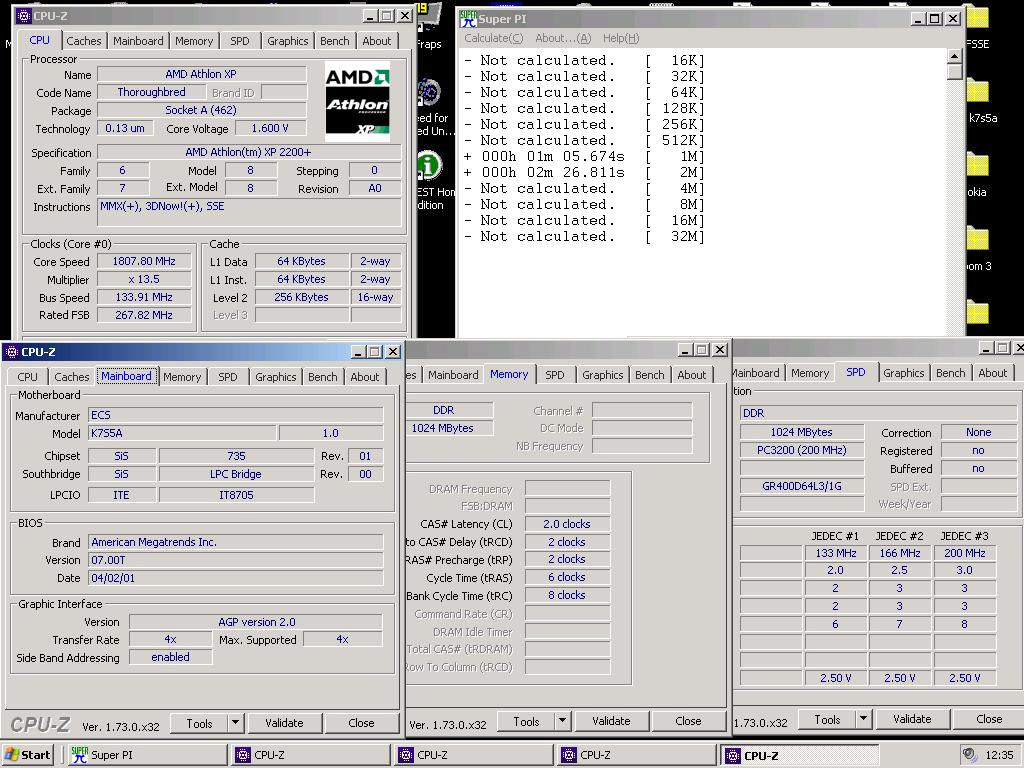
Task: Click Validate in the SPD CPU-Z window
Action: pos(912,719)
